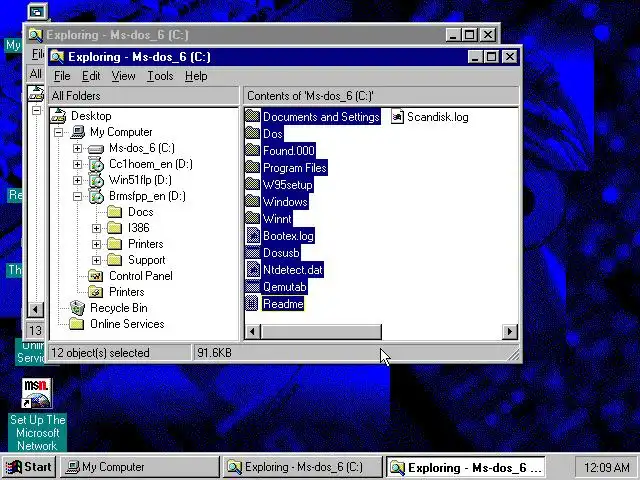Click the Brmsfpp_en (D:) CD drive icon
640x480 pixels.
click(x=96, y=196)
